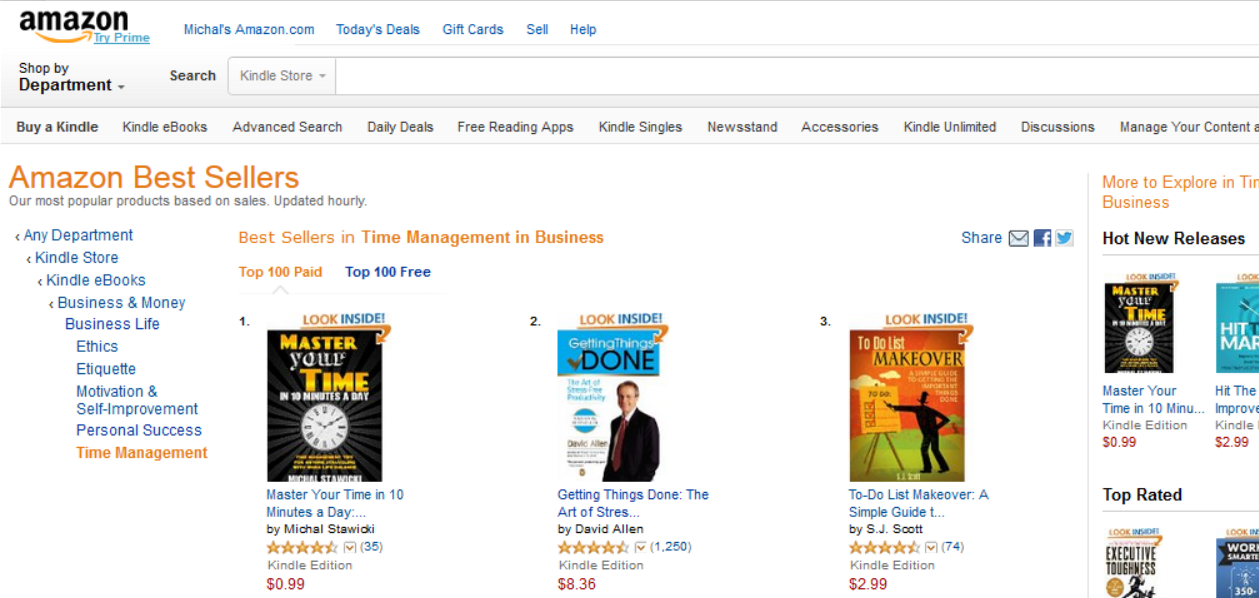Image resolution: width=1259 pixels, height=598 pixels.
Task: Click the Master Your Time book cover
Action: tap(324, 406)
